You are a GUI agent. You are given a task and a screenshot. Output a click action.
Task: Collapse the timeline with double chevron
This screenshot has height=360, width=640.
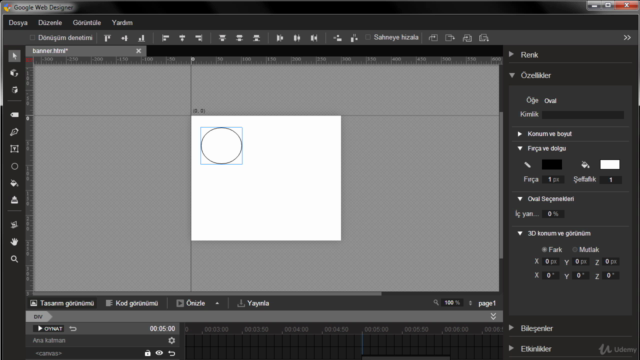(493, 316)
